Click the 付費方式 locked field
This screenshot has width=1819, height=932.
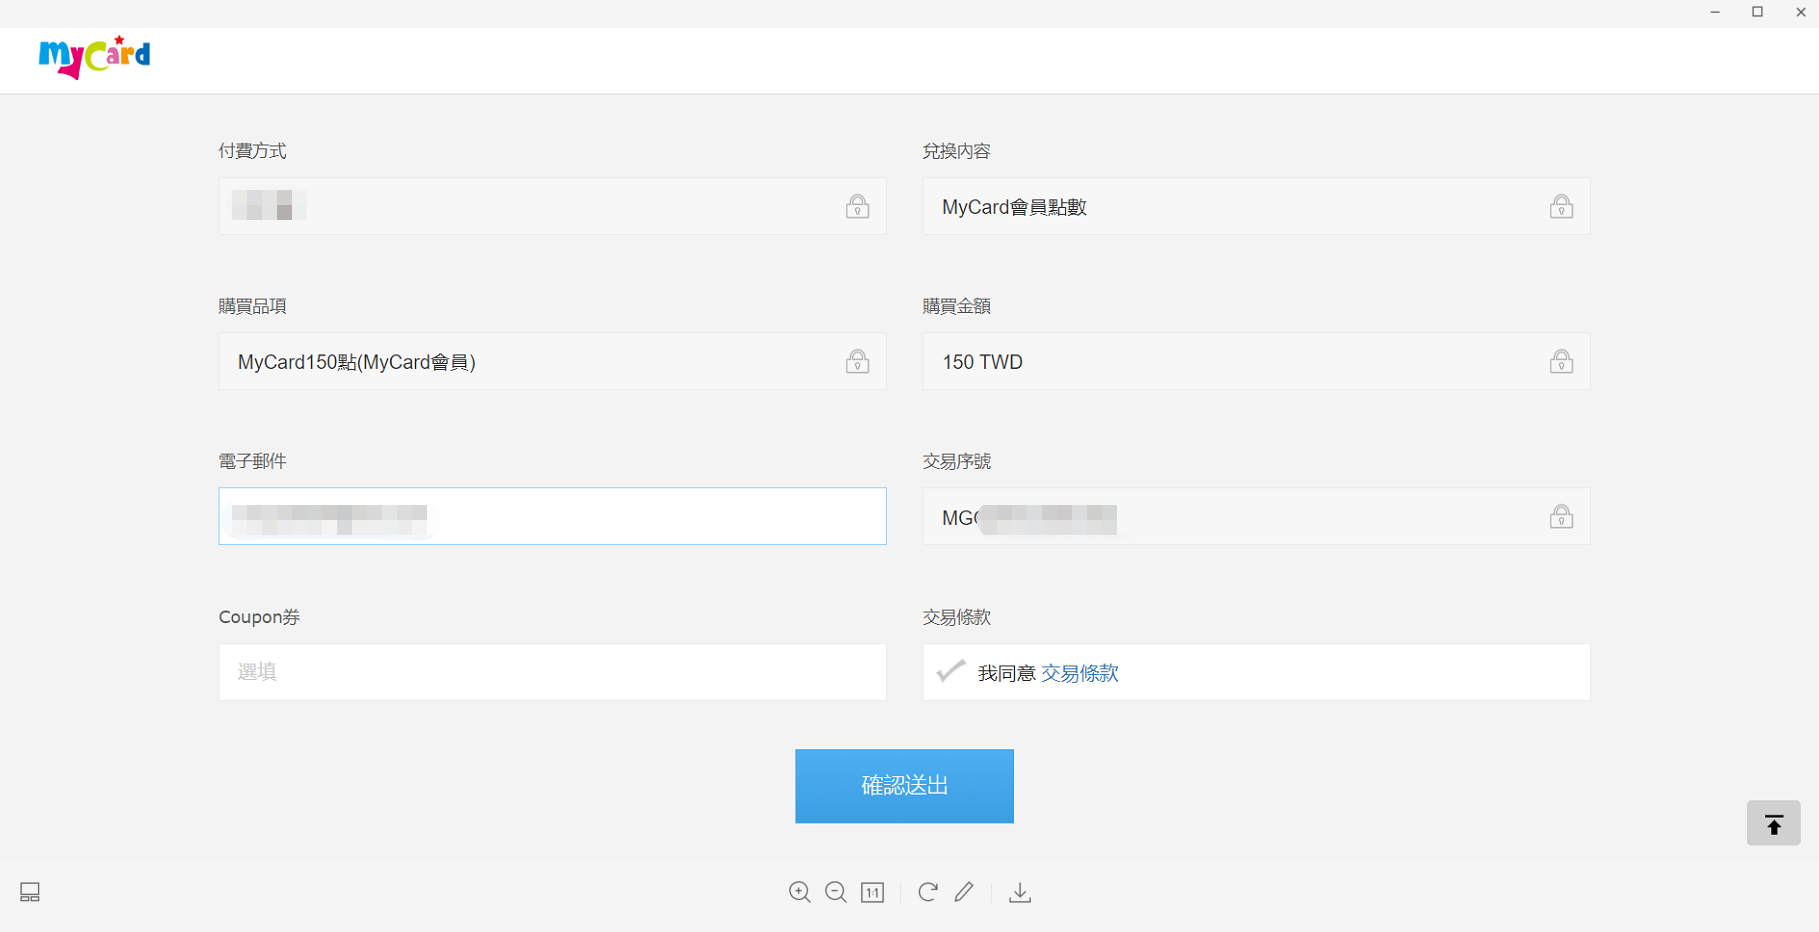pyautogui.click(x=553, y=206)
